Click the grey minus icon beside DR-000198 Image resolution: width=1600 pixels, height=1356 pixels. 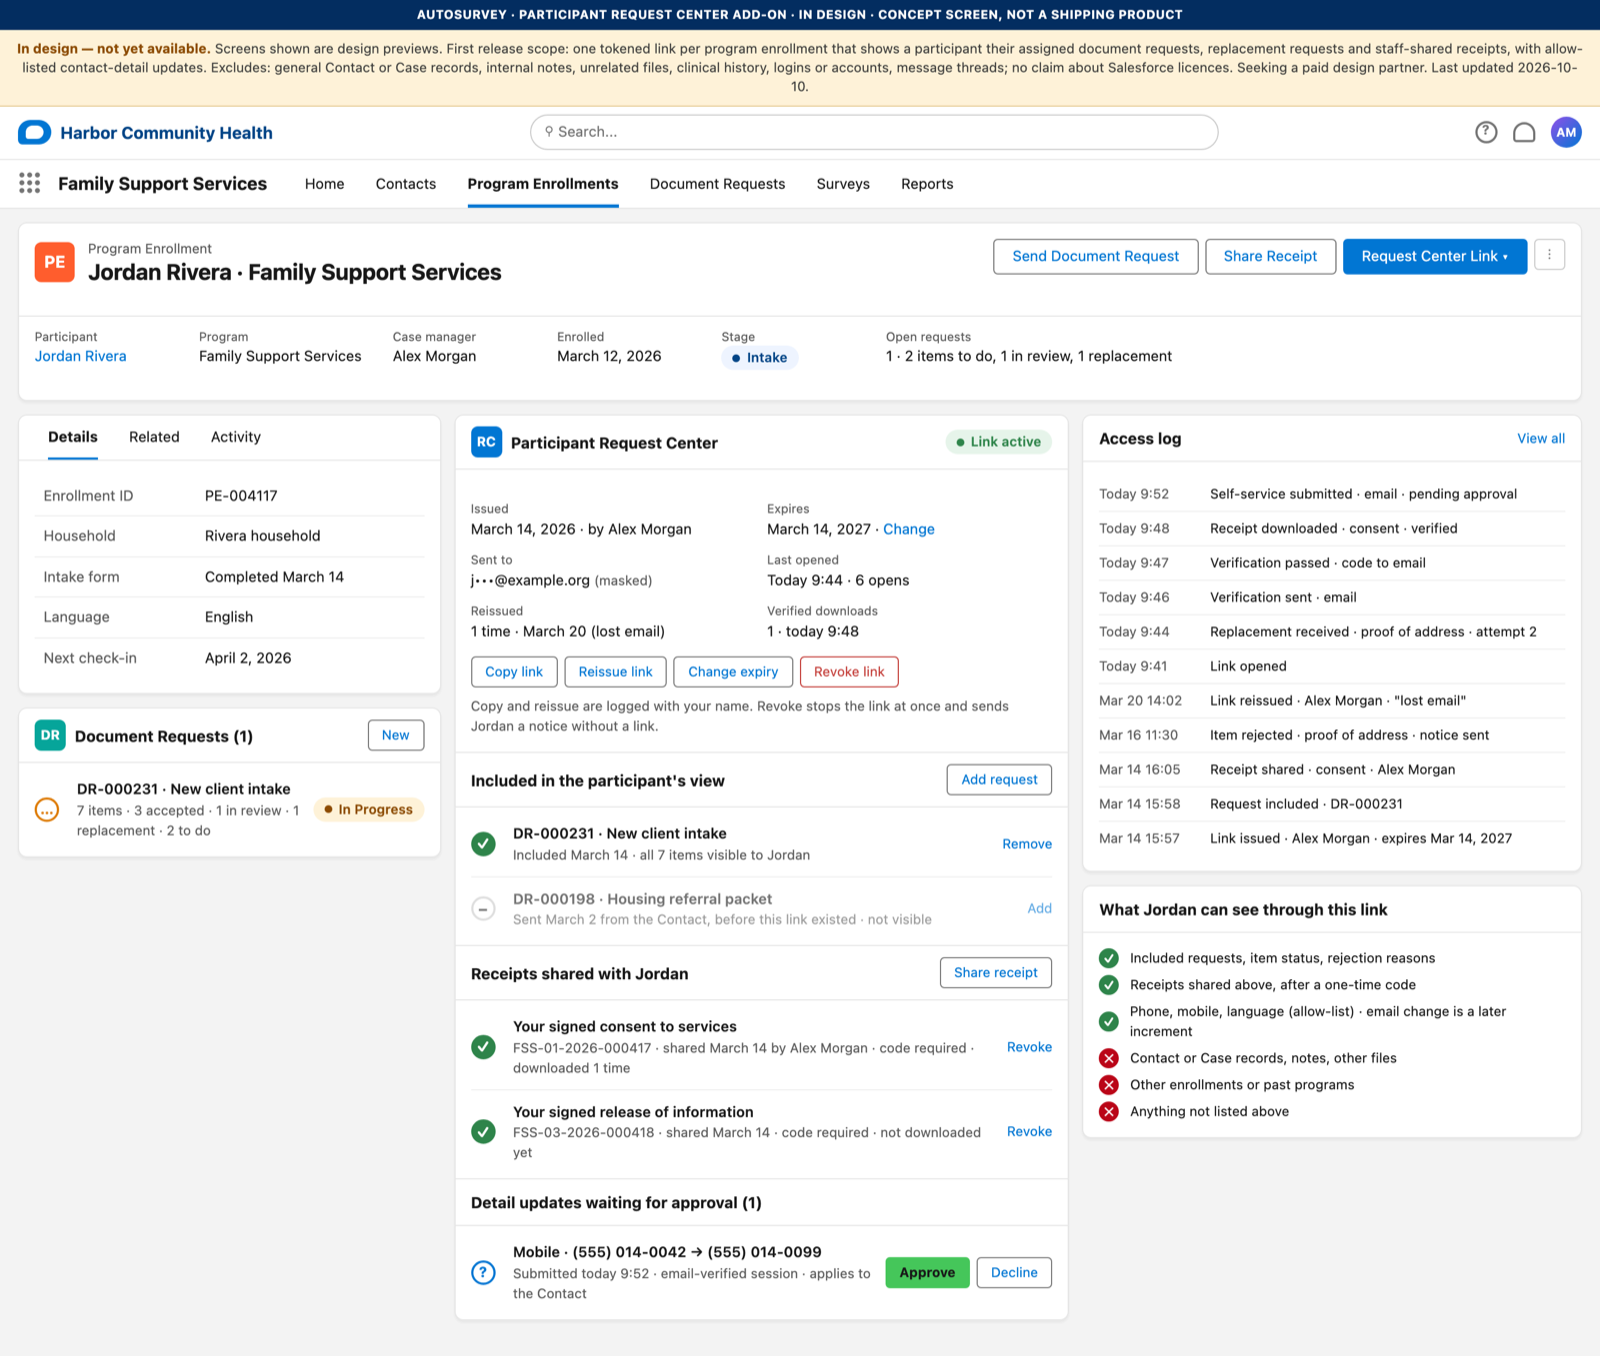click(x=483, y=909)
